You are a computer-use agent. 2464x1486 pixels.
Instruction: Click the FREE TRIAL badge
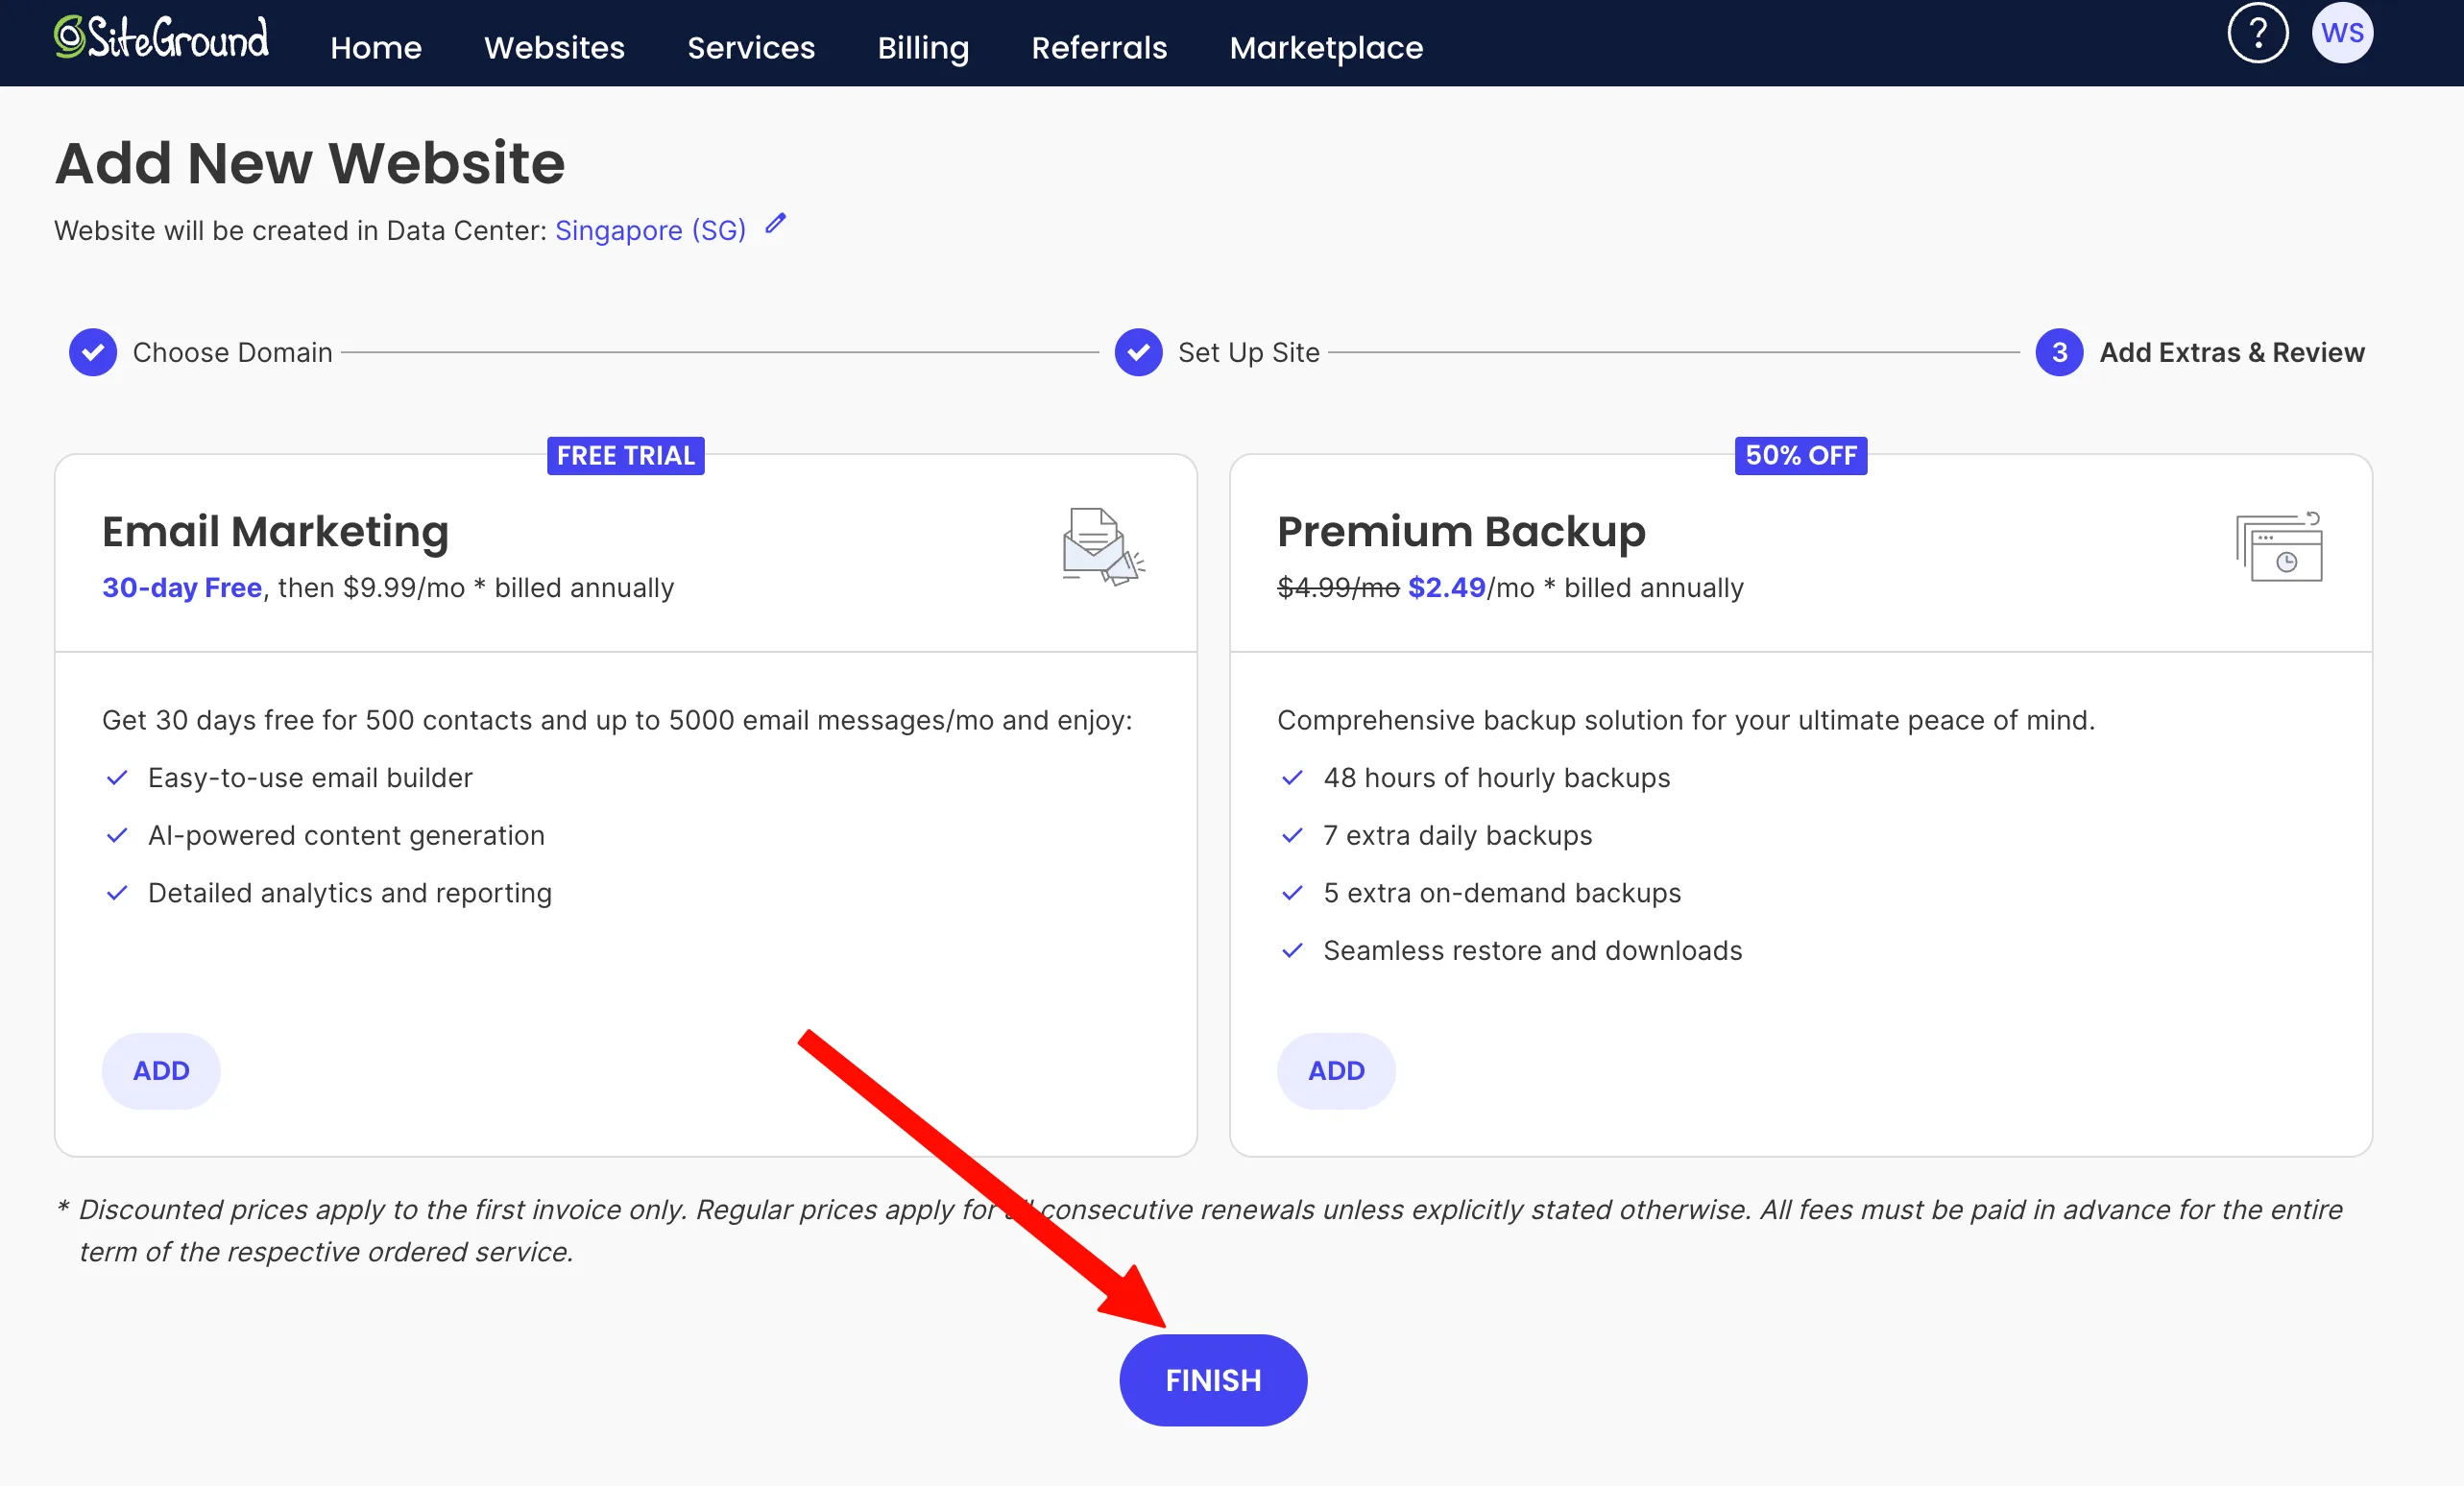(x=625, y=455)
